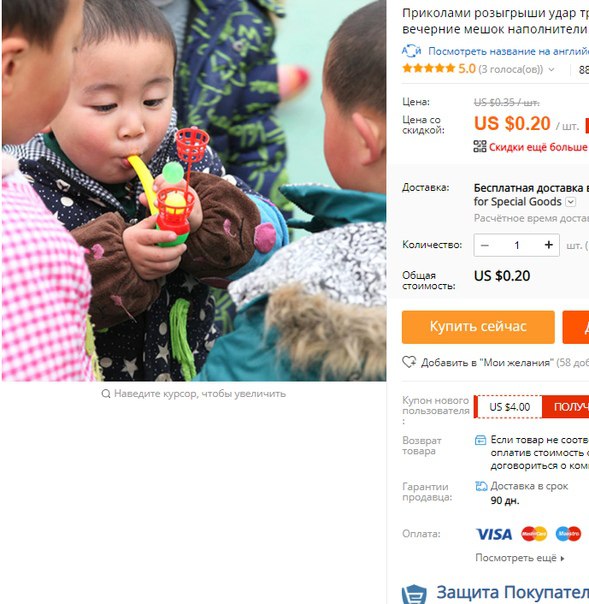Increase quantity with the plus button
This screenshot has height=604, width=589.
[x=549, y=245]
